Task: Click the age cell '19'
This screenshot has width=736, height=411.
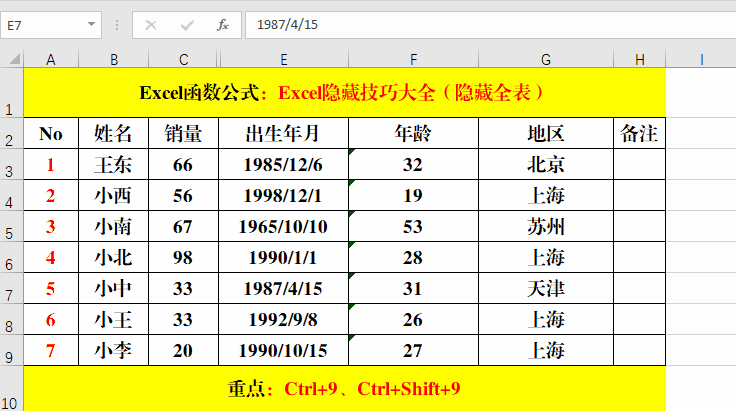Action: tap(413, 195)
